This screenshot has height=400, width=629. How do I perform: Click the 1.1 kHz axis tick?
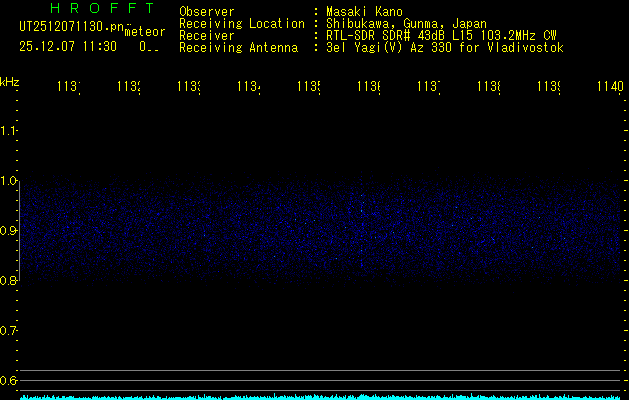tap(9, 130)
